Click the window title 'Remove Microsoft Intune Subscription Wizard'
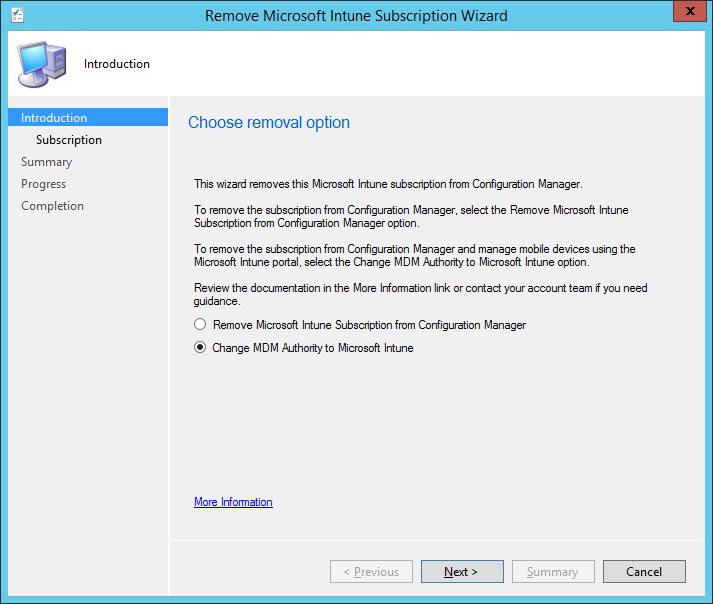 356,15
